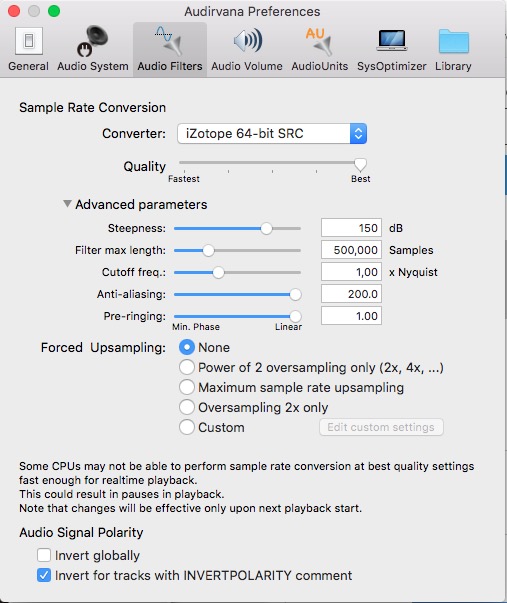Screen dimensions: 507x603
Task: Select Maximum sample rate upsampling
Action: tap(187, 387)
